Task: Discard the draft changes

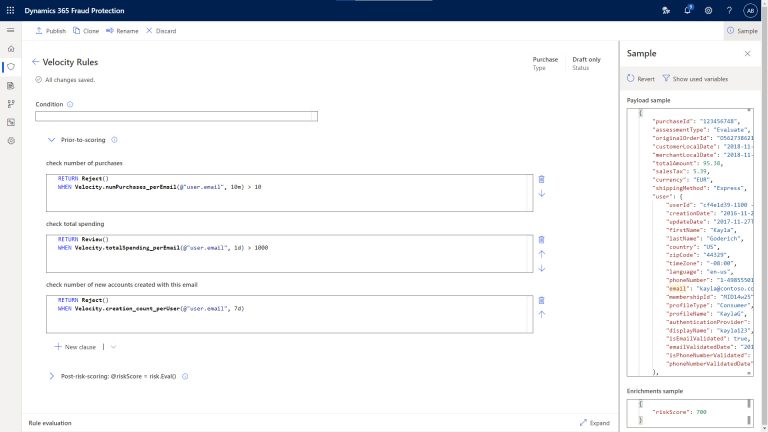Action: [161, 31]
